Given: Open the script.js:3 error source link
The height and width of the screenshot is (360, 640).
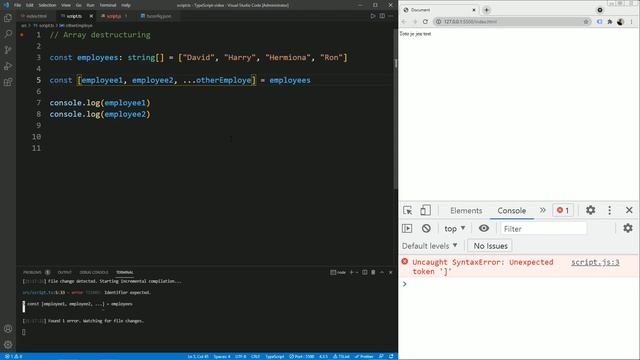Looking at the screenshot, I should click(595, 262).
